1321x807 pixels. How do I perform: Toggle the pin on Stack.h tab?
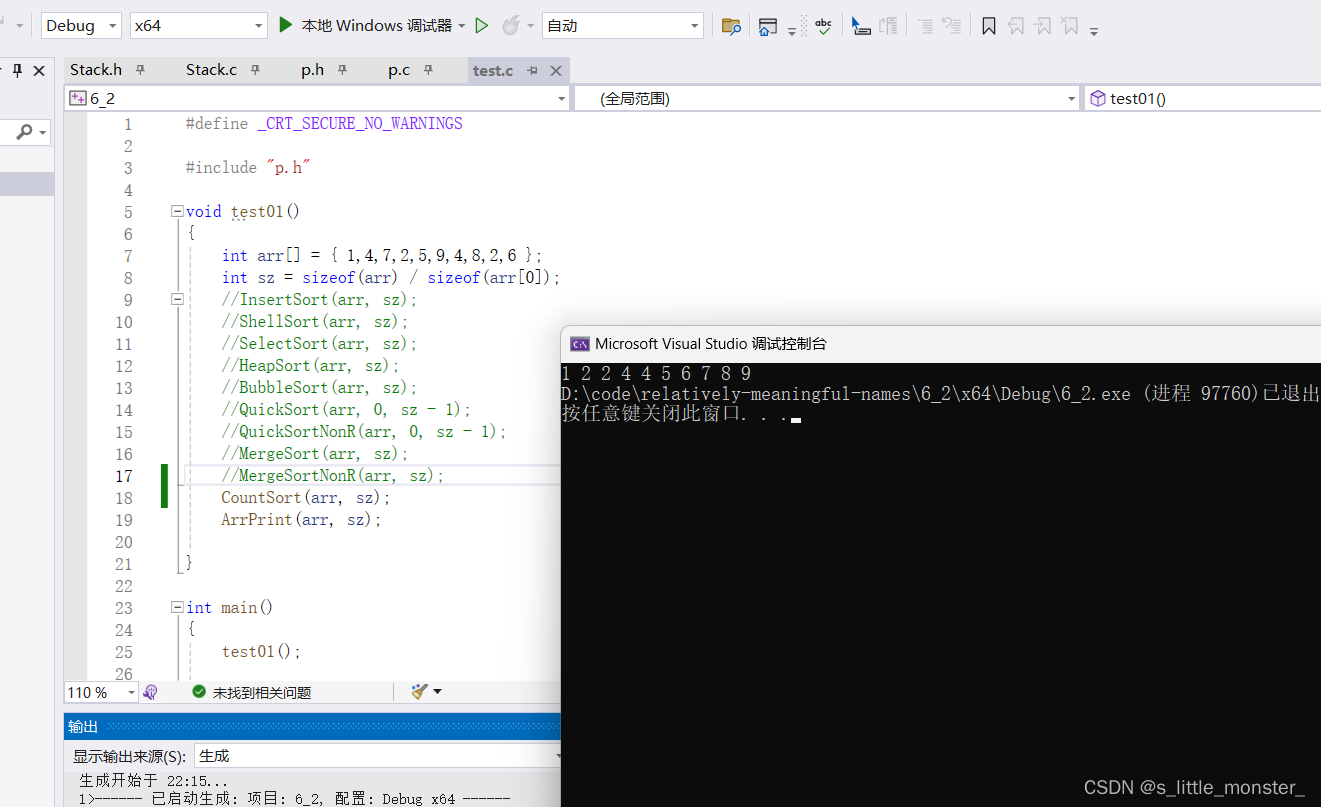(x=141, y=70)
